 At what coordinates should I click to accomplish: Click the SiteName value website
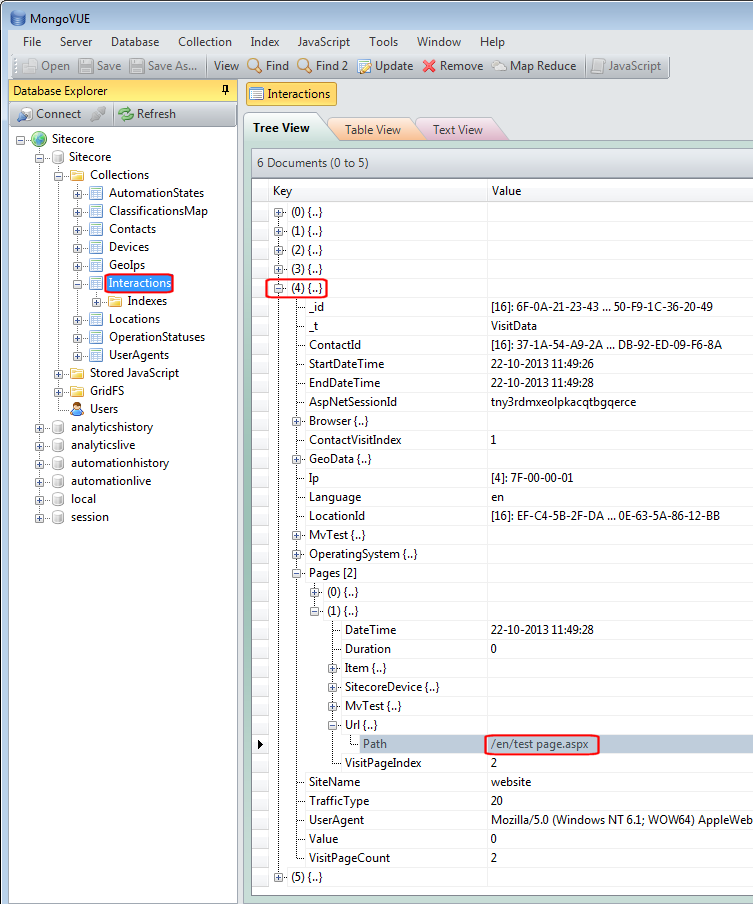click(x=511, y=782)
